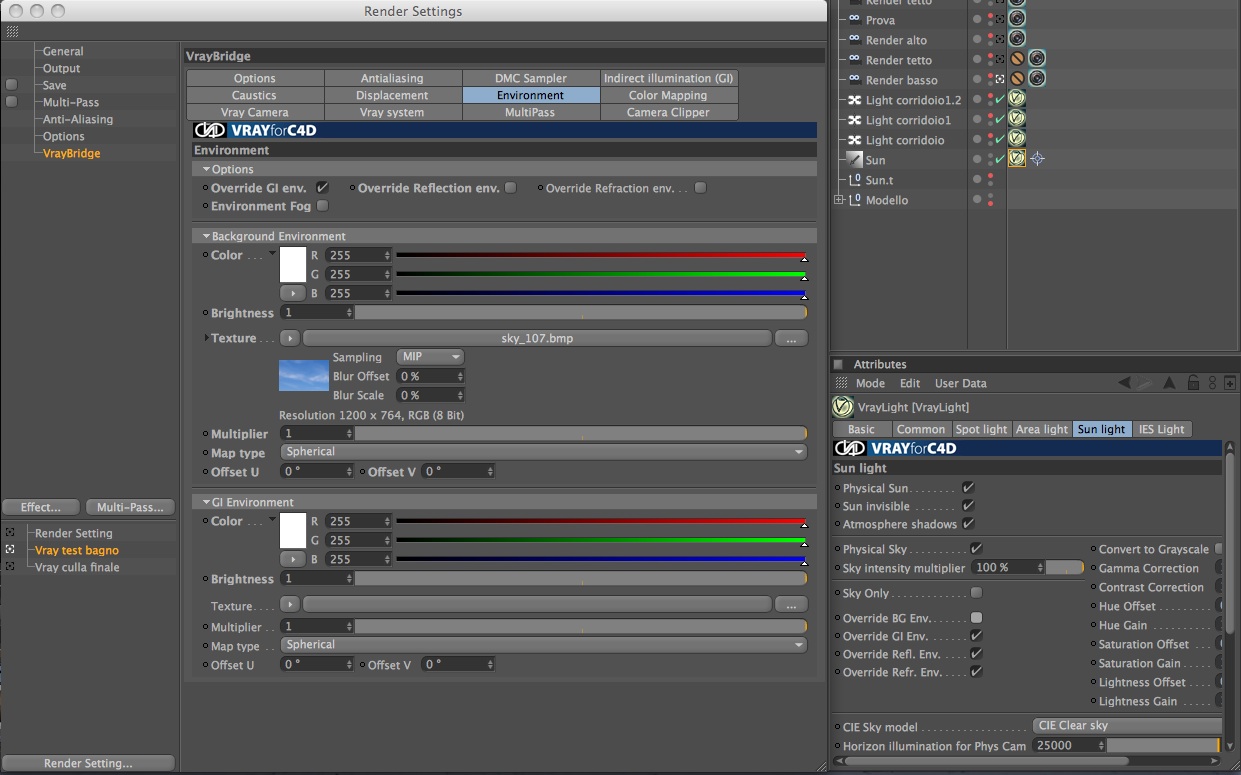
Task: Select the Light corridoio1 object icon
Action: tap(855, 119)
